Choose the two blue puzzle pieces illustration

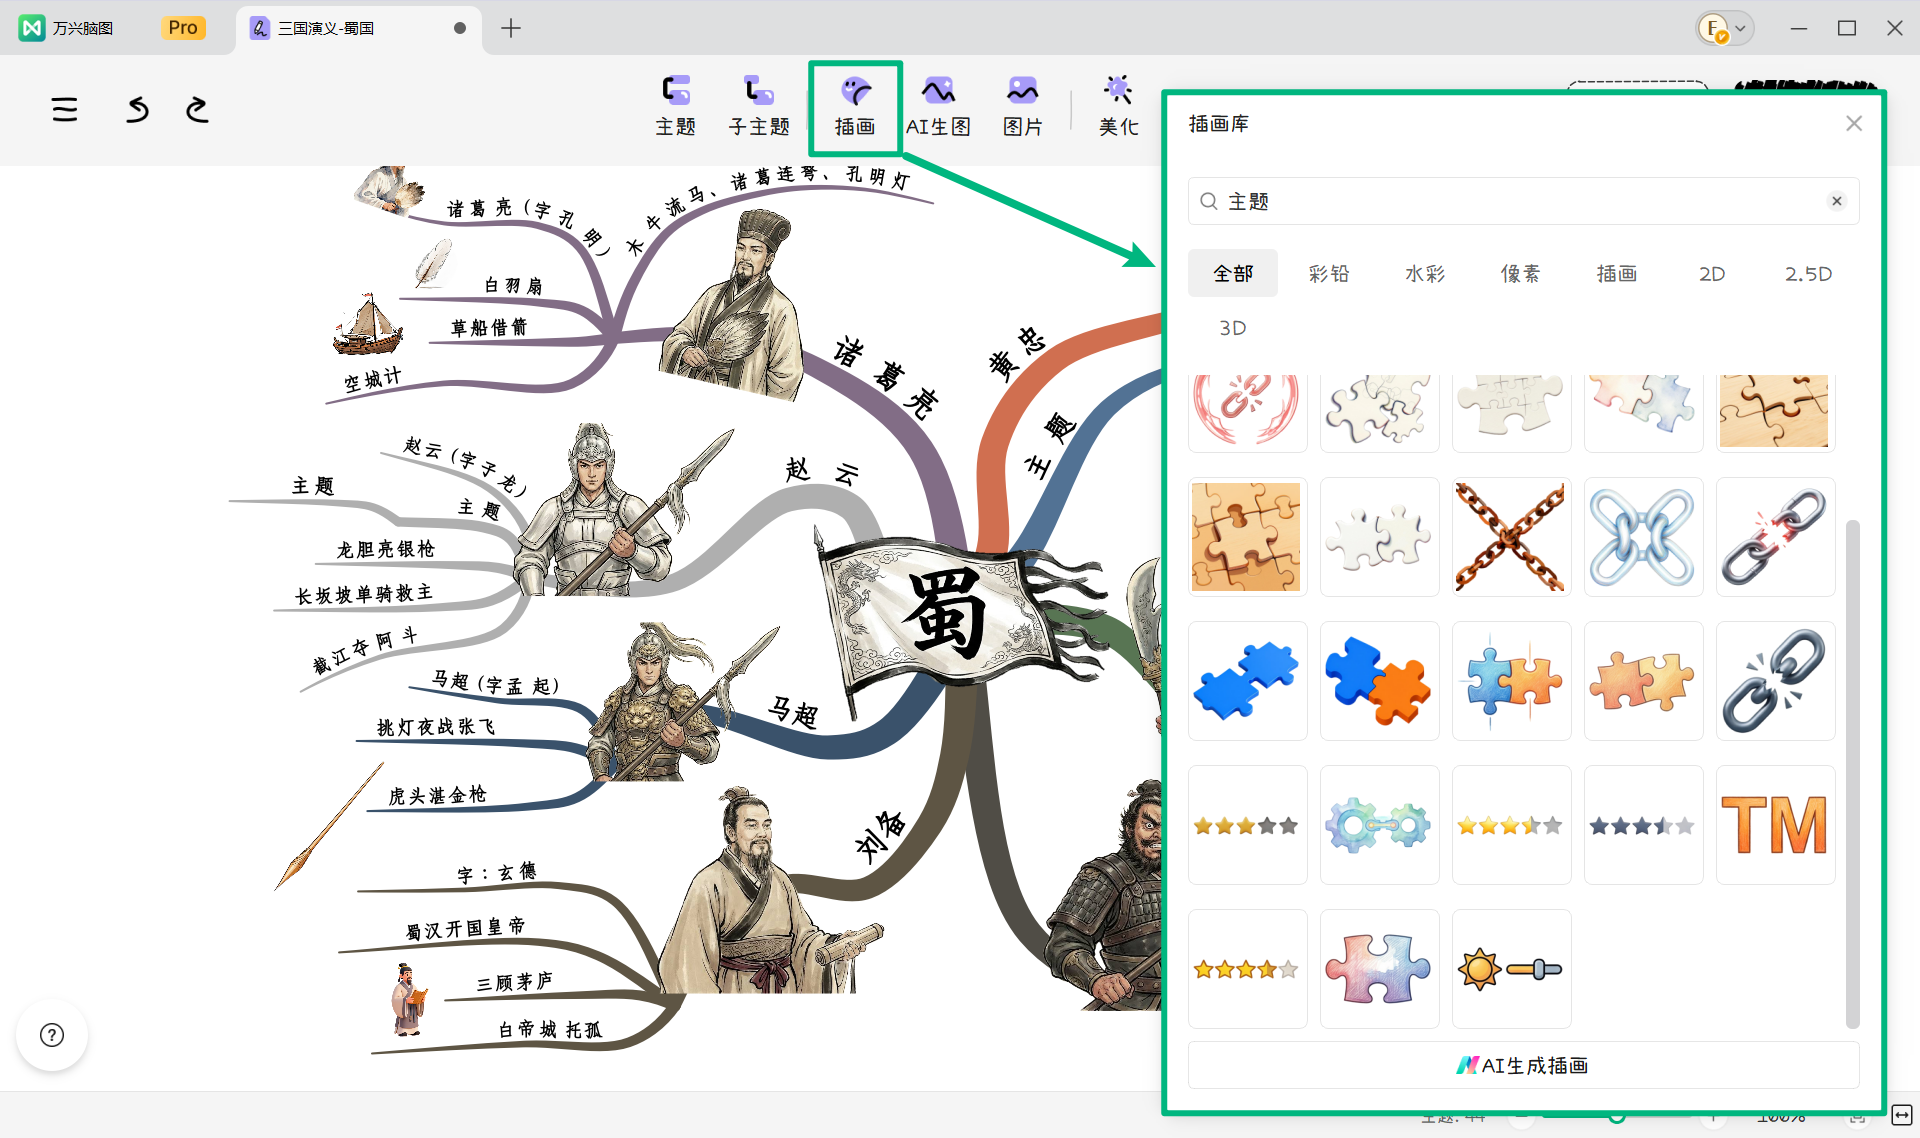pos(1247,681)
